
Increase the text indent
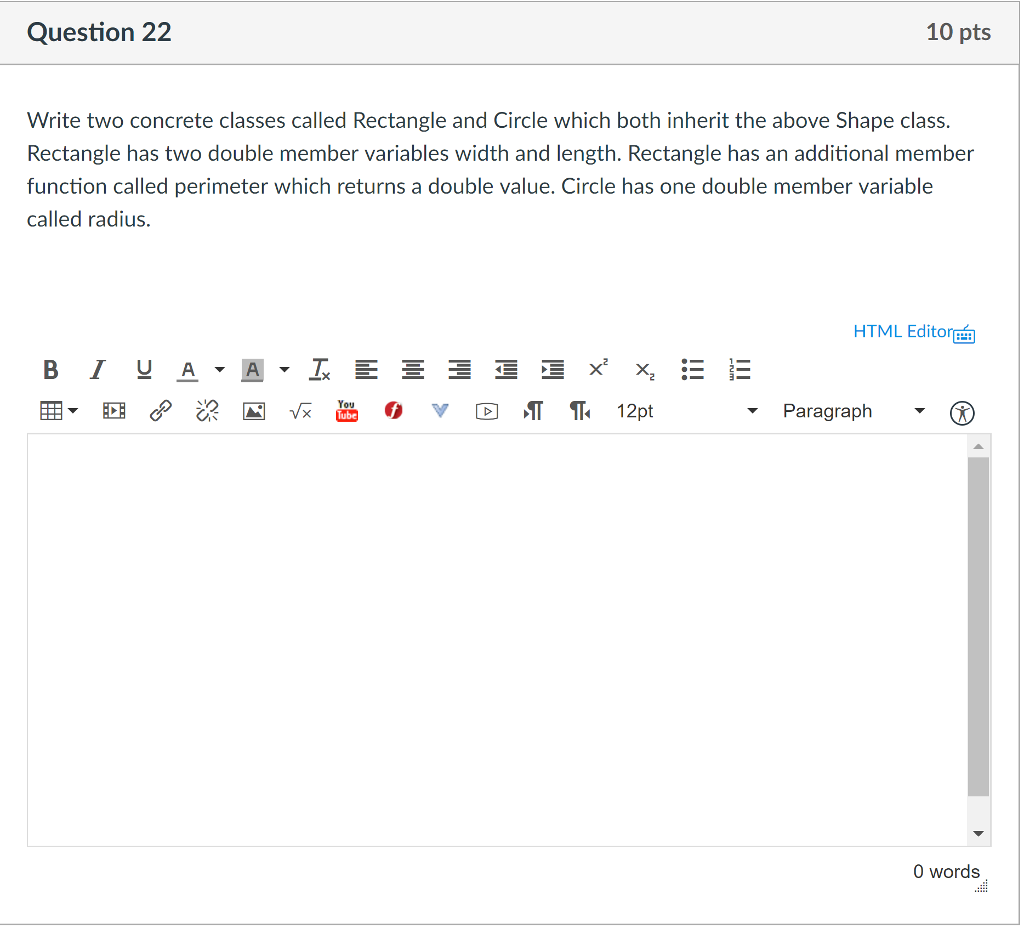(552, 370)
